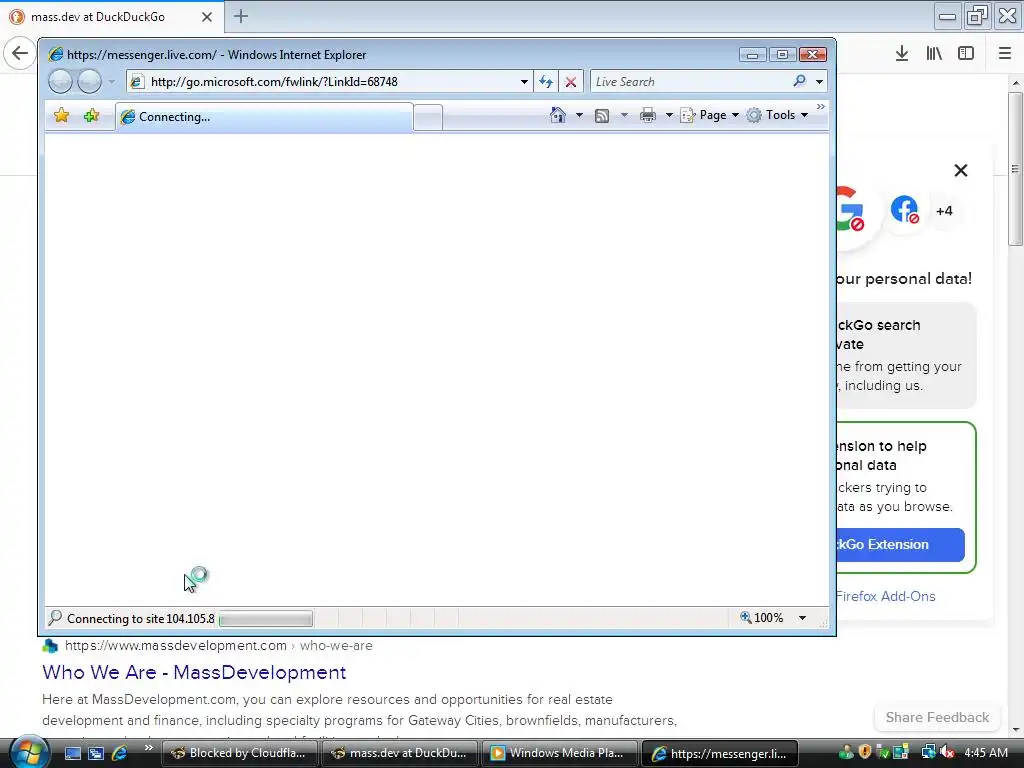Expand the quick launch overflow chevron

click(148, 748)
